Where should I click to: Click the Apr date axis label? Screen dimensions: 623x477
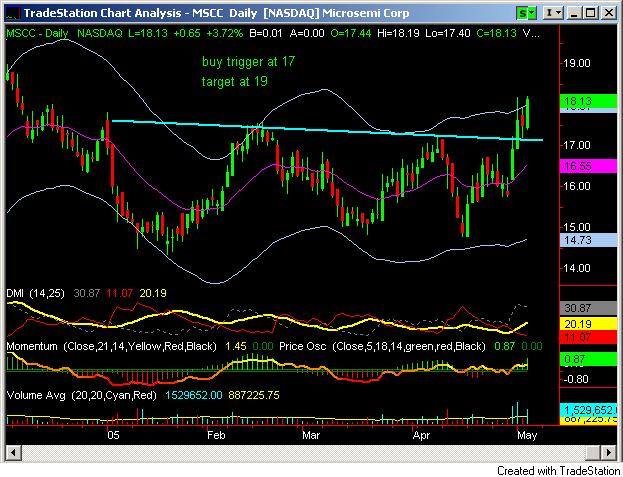tap(421, 435)
